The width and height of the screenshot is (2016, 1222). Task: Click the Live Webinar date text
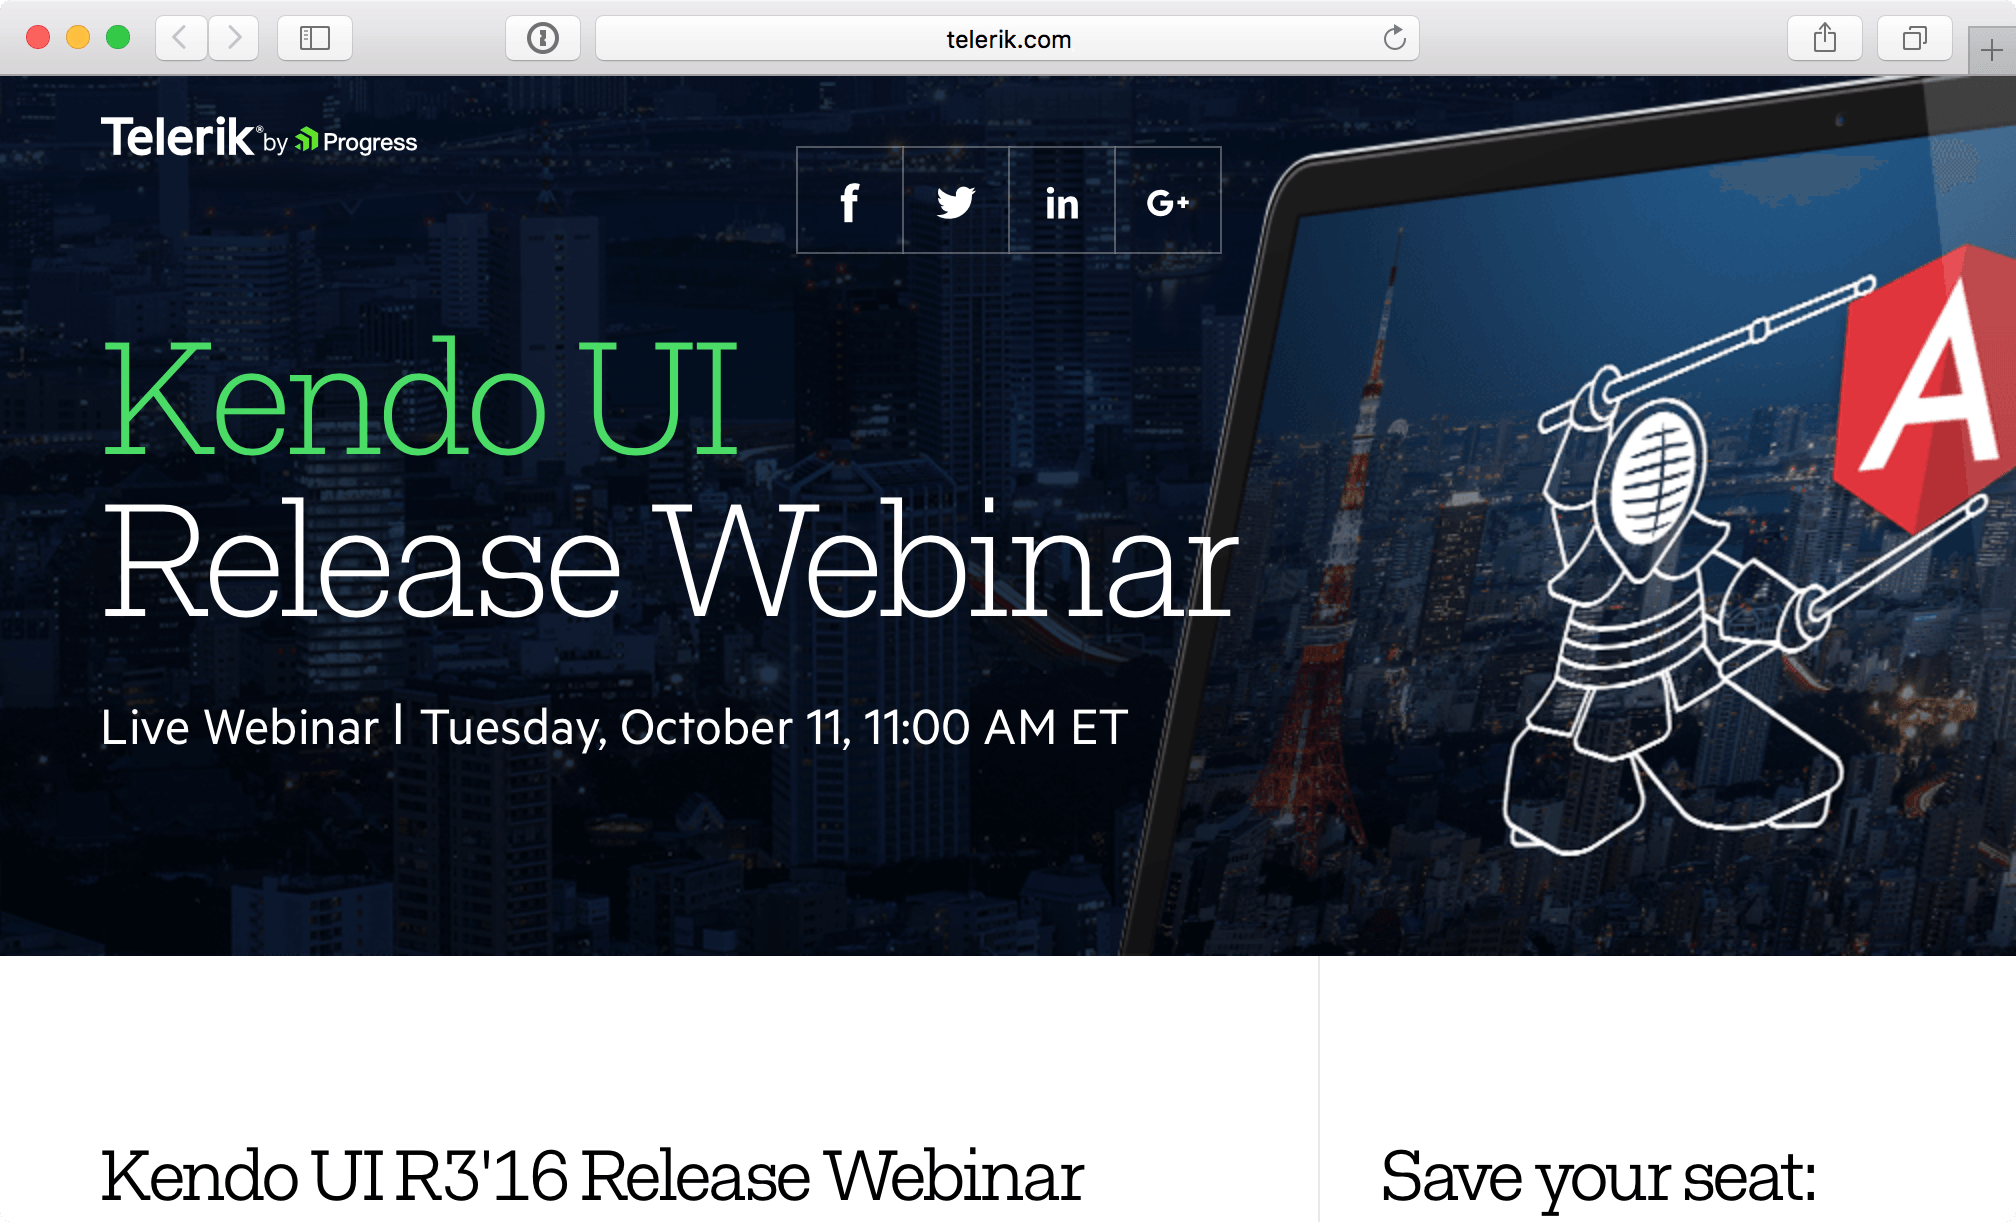(x=614, y=727)
